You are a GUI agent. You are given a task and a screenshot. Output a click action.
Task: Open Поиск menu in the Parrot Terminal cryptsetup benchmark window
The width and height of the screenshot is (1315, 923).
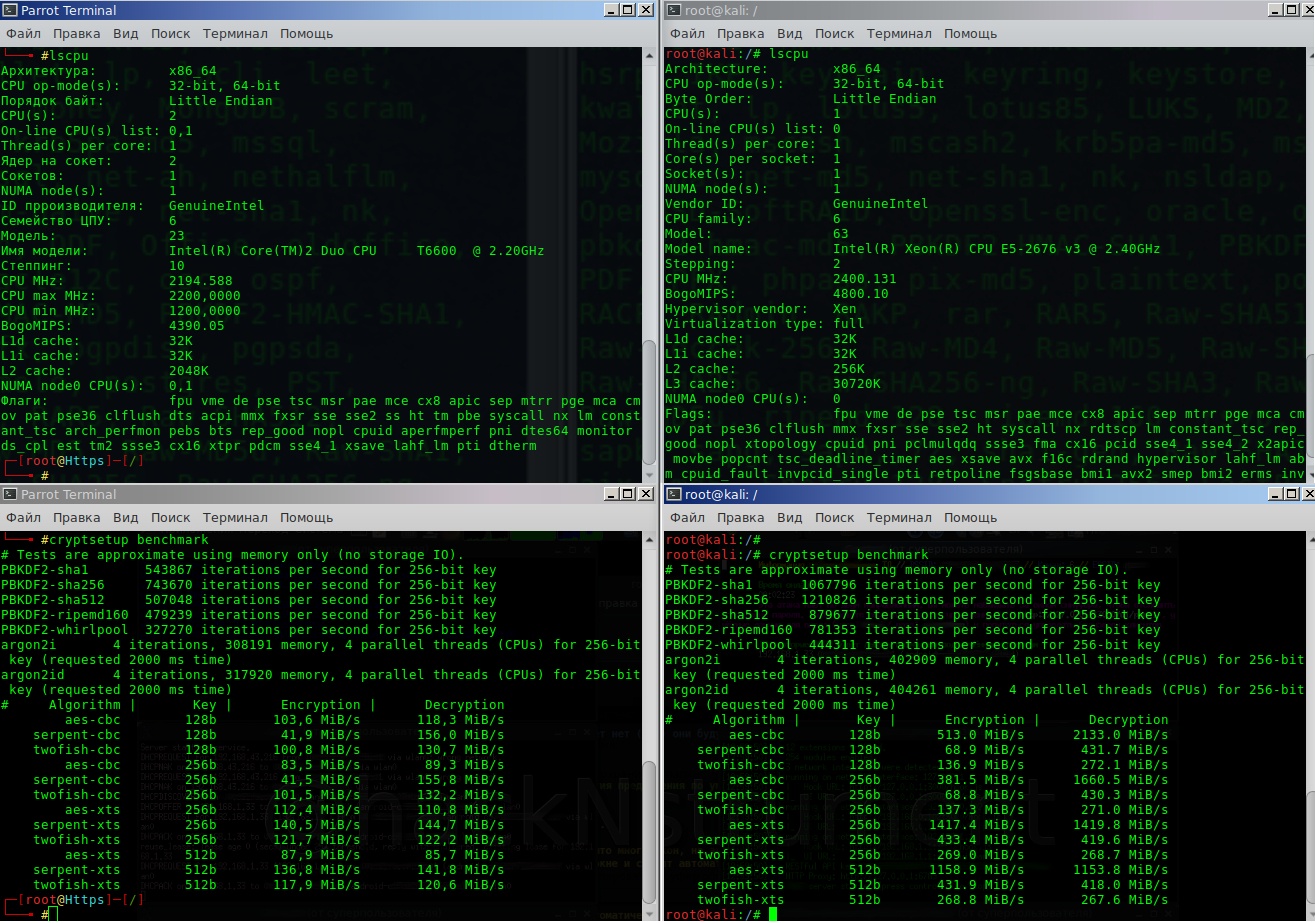tap(171, 518)
